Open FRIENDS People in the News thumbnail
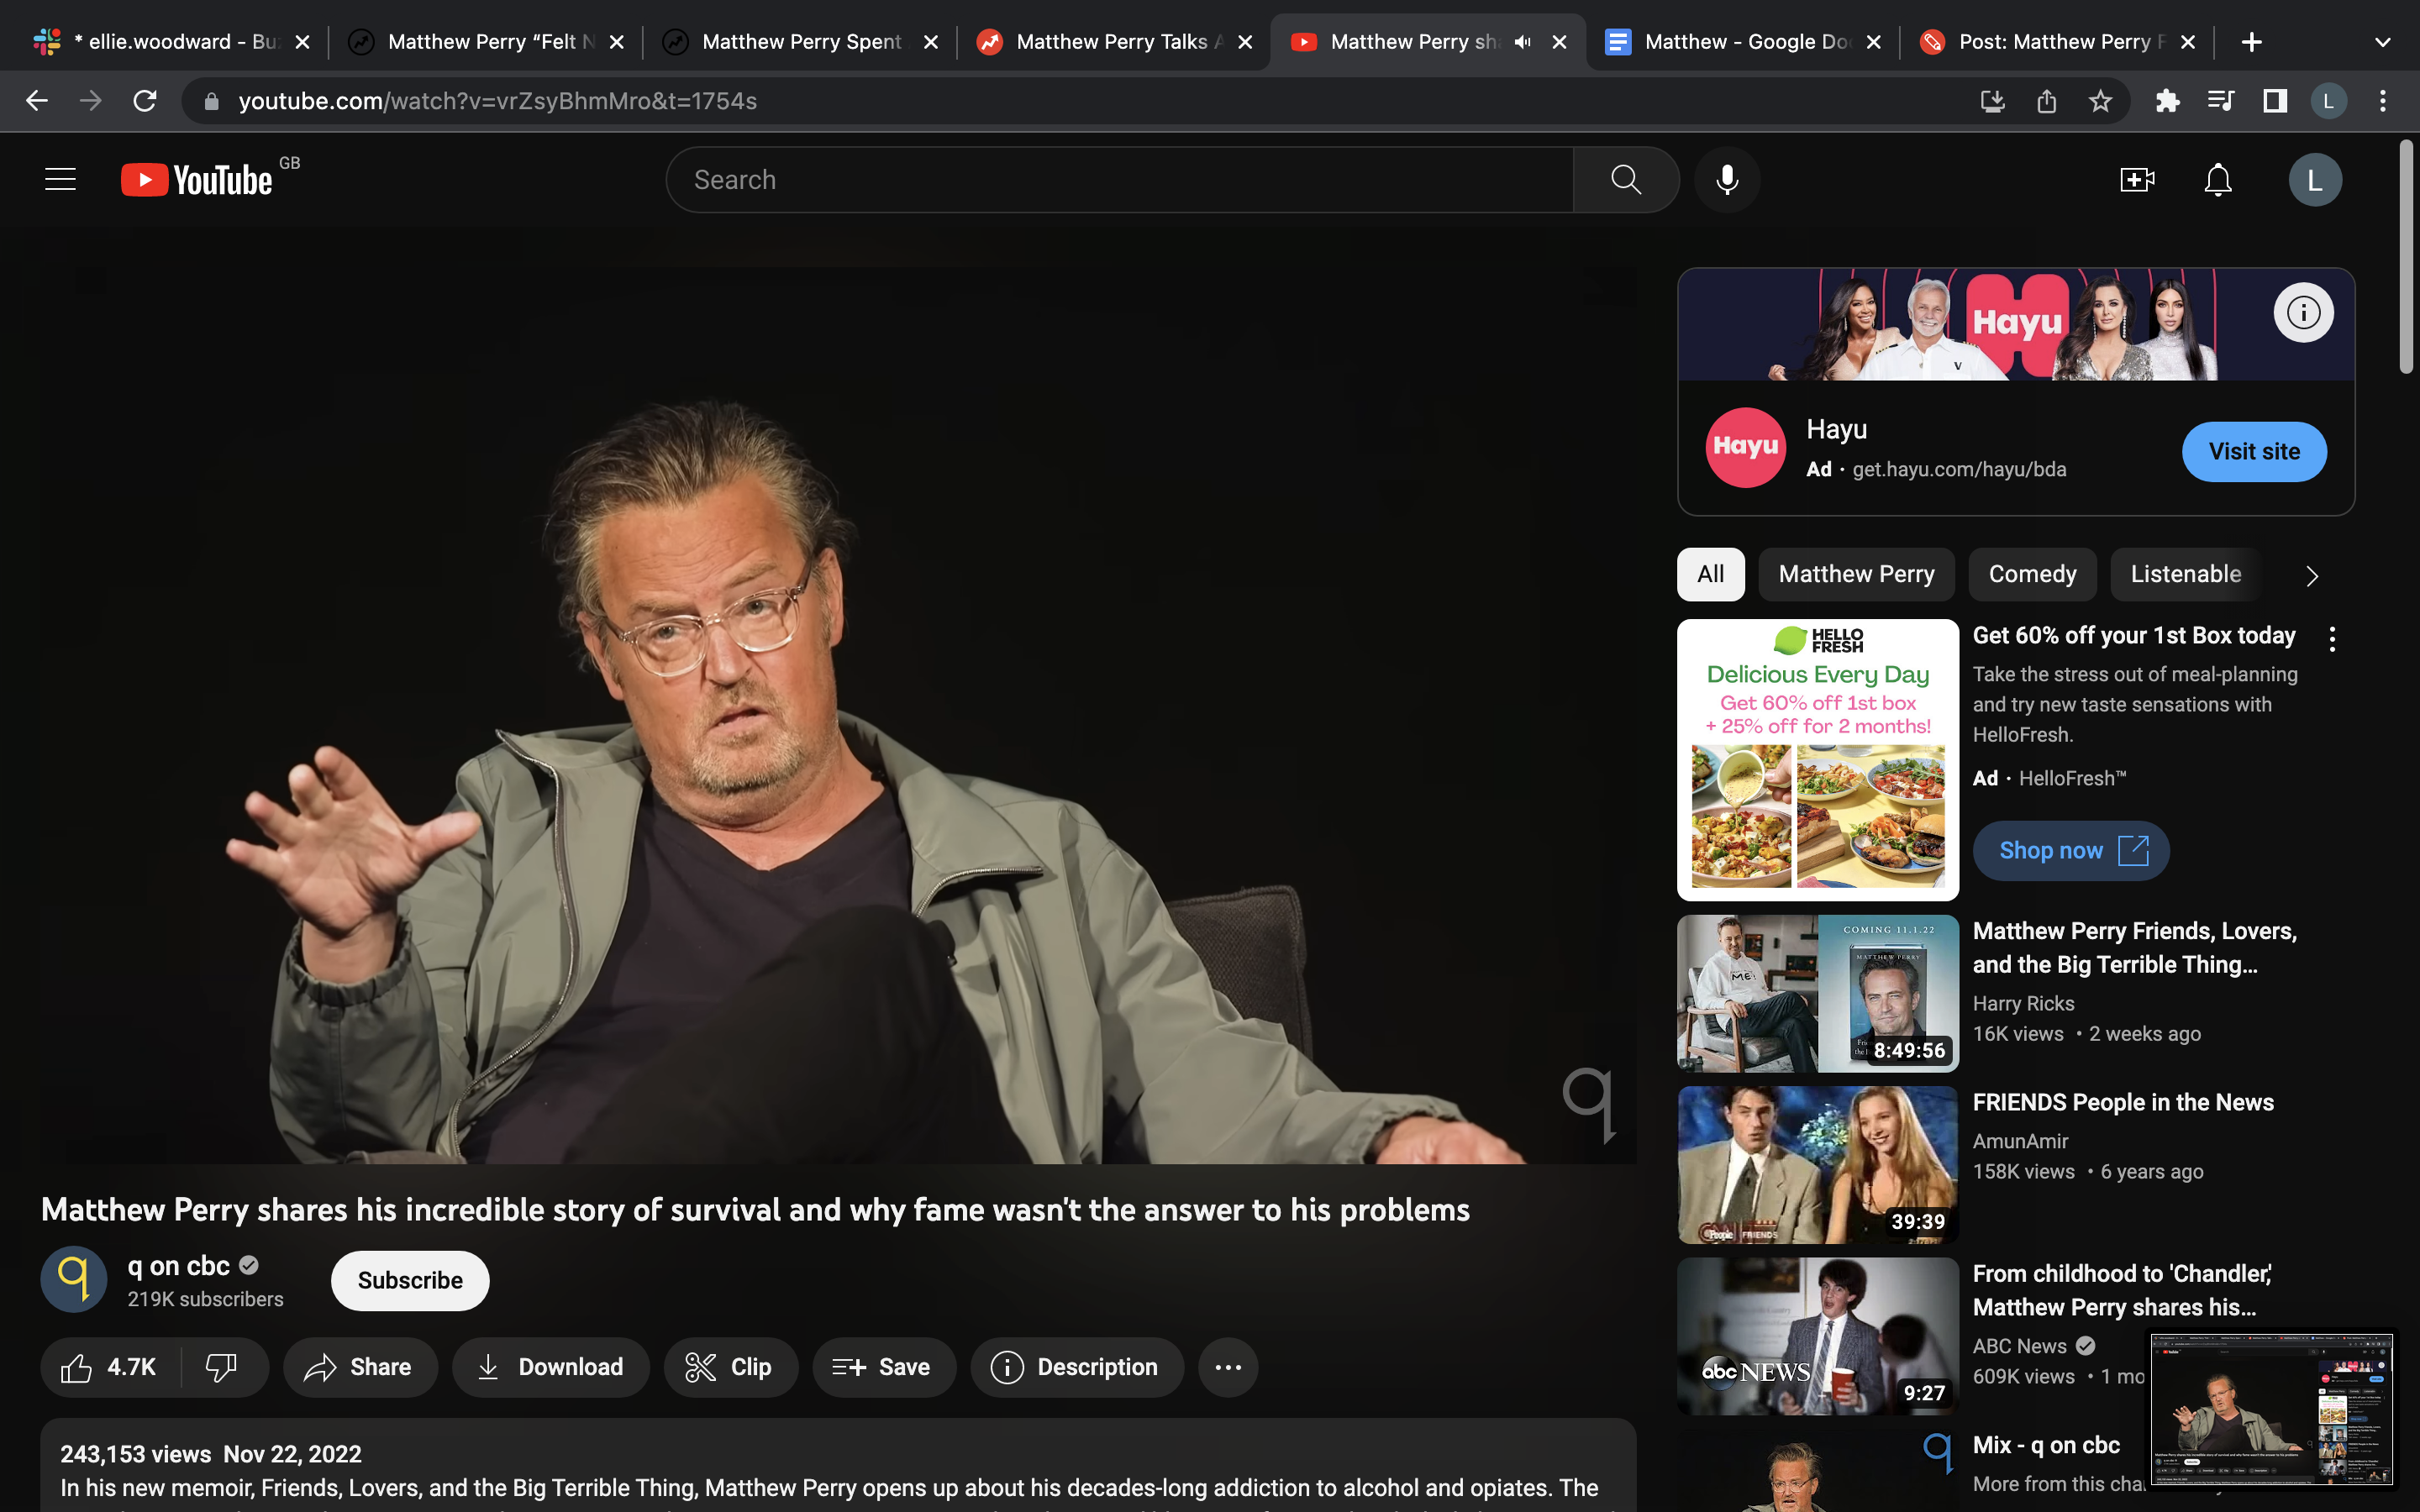 click(1817, 1164)
